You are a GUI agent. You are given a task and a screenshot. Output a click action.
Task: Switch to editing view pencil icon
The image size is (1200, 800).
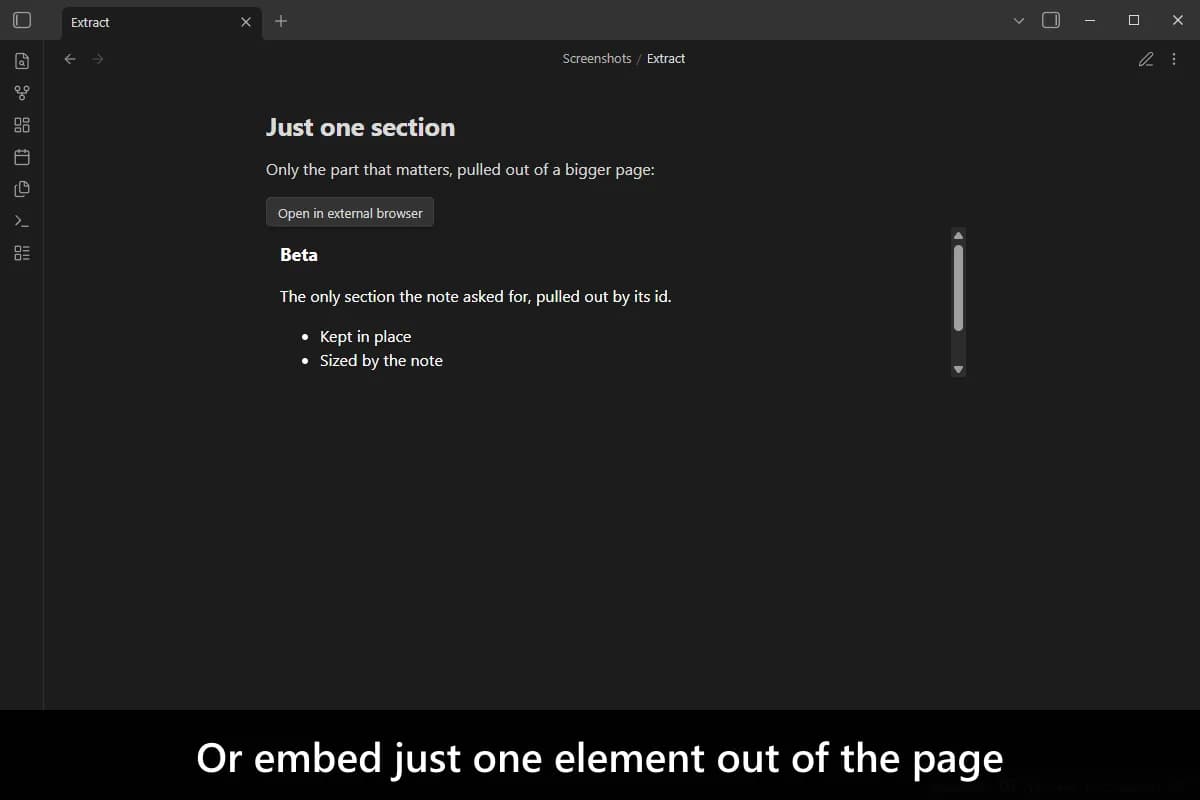click(x=1146, y=59)
